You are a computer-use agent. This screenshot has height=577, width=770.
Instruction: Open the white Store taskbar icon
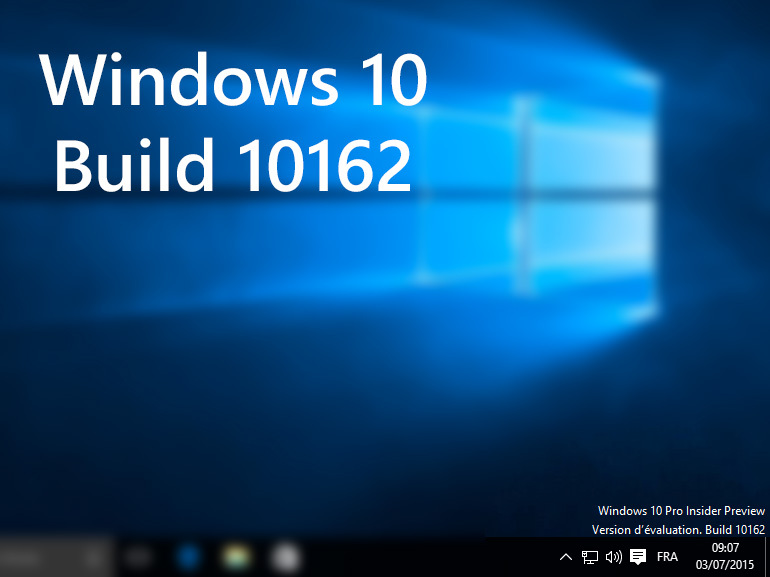[x=285, y=558]
